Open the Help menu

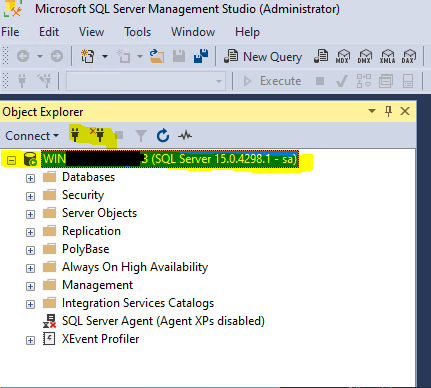click(x=247, y=32)
